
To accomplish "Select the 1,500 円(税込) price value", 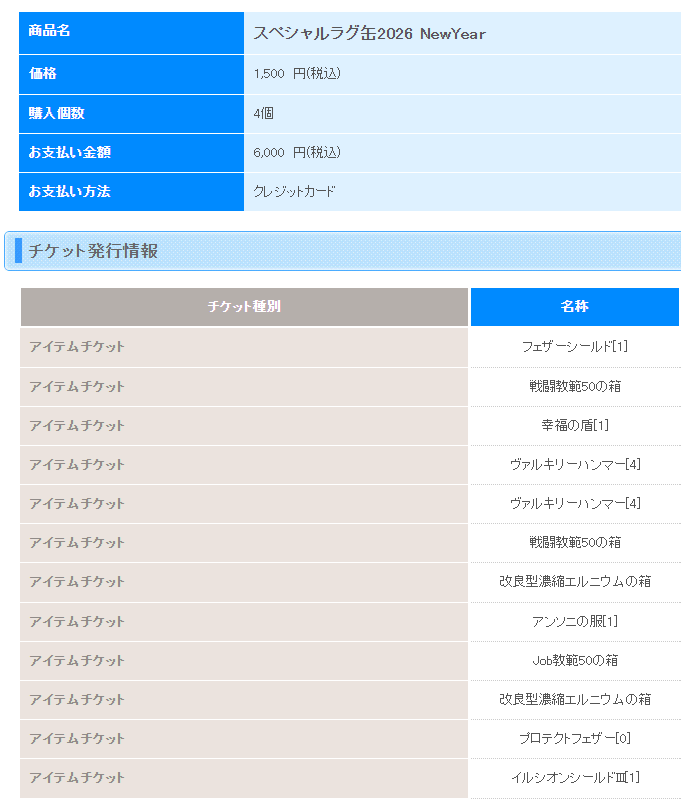I will pyautogui.click(x=297, y=74).
